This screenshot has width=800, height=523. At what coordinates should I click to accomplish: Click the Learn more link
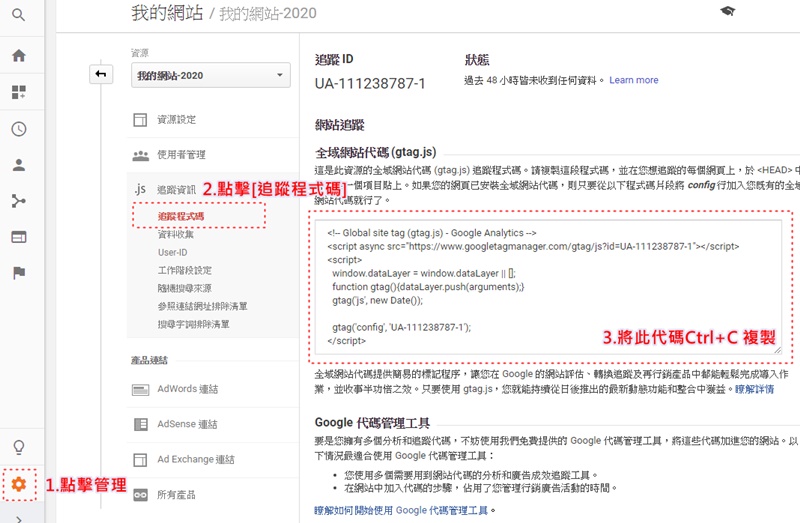(634, 80)
